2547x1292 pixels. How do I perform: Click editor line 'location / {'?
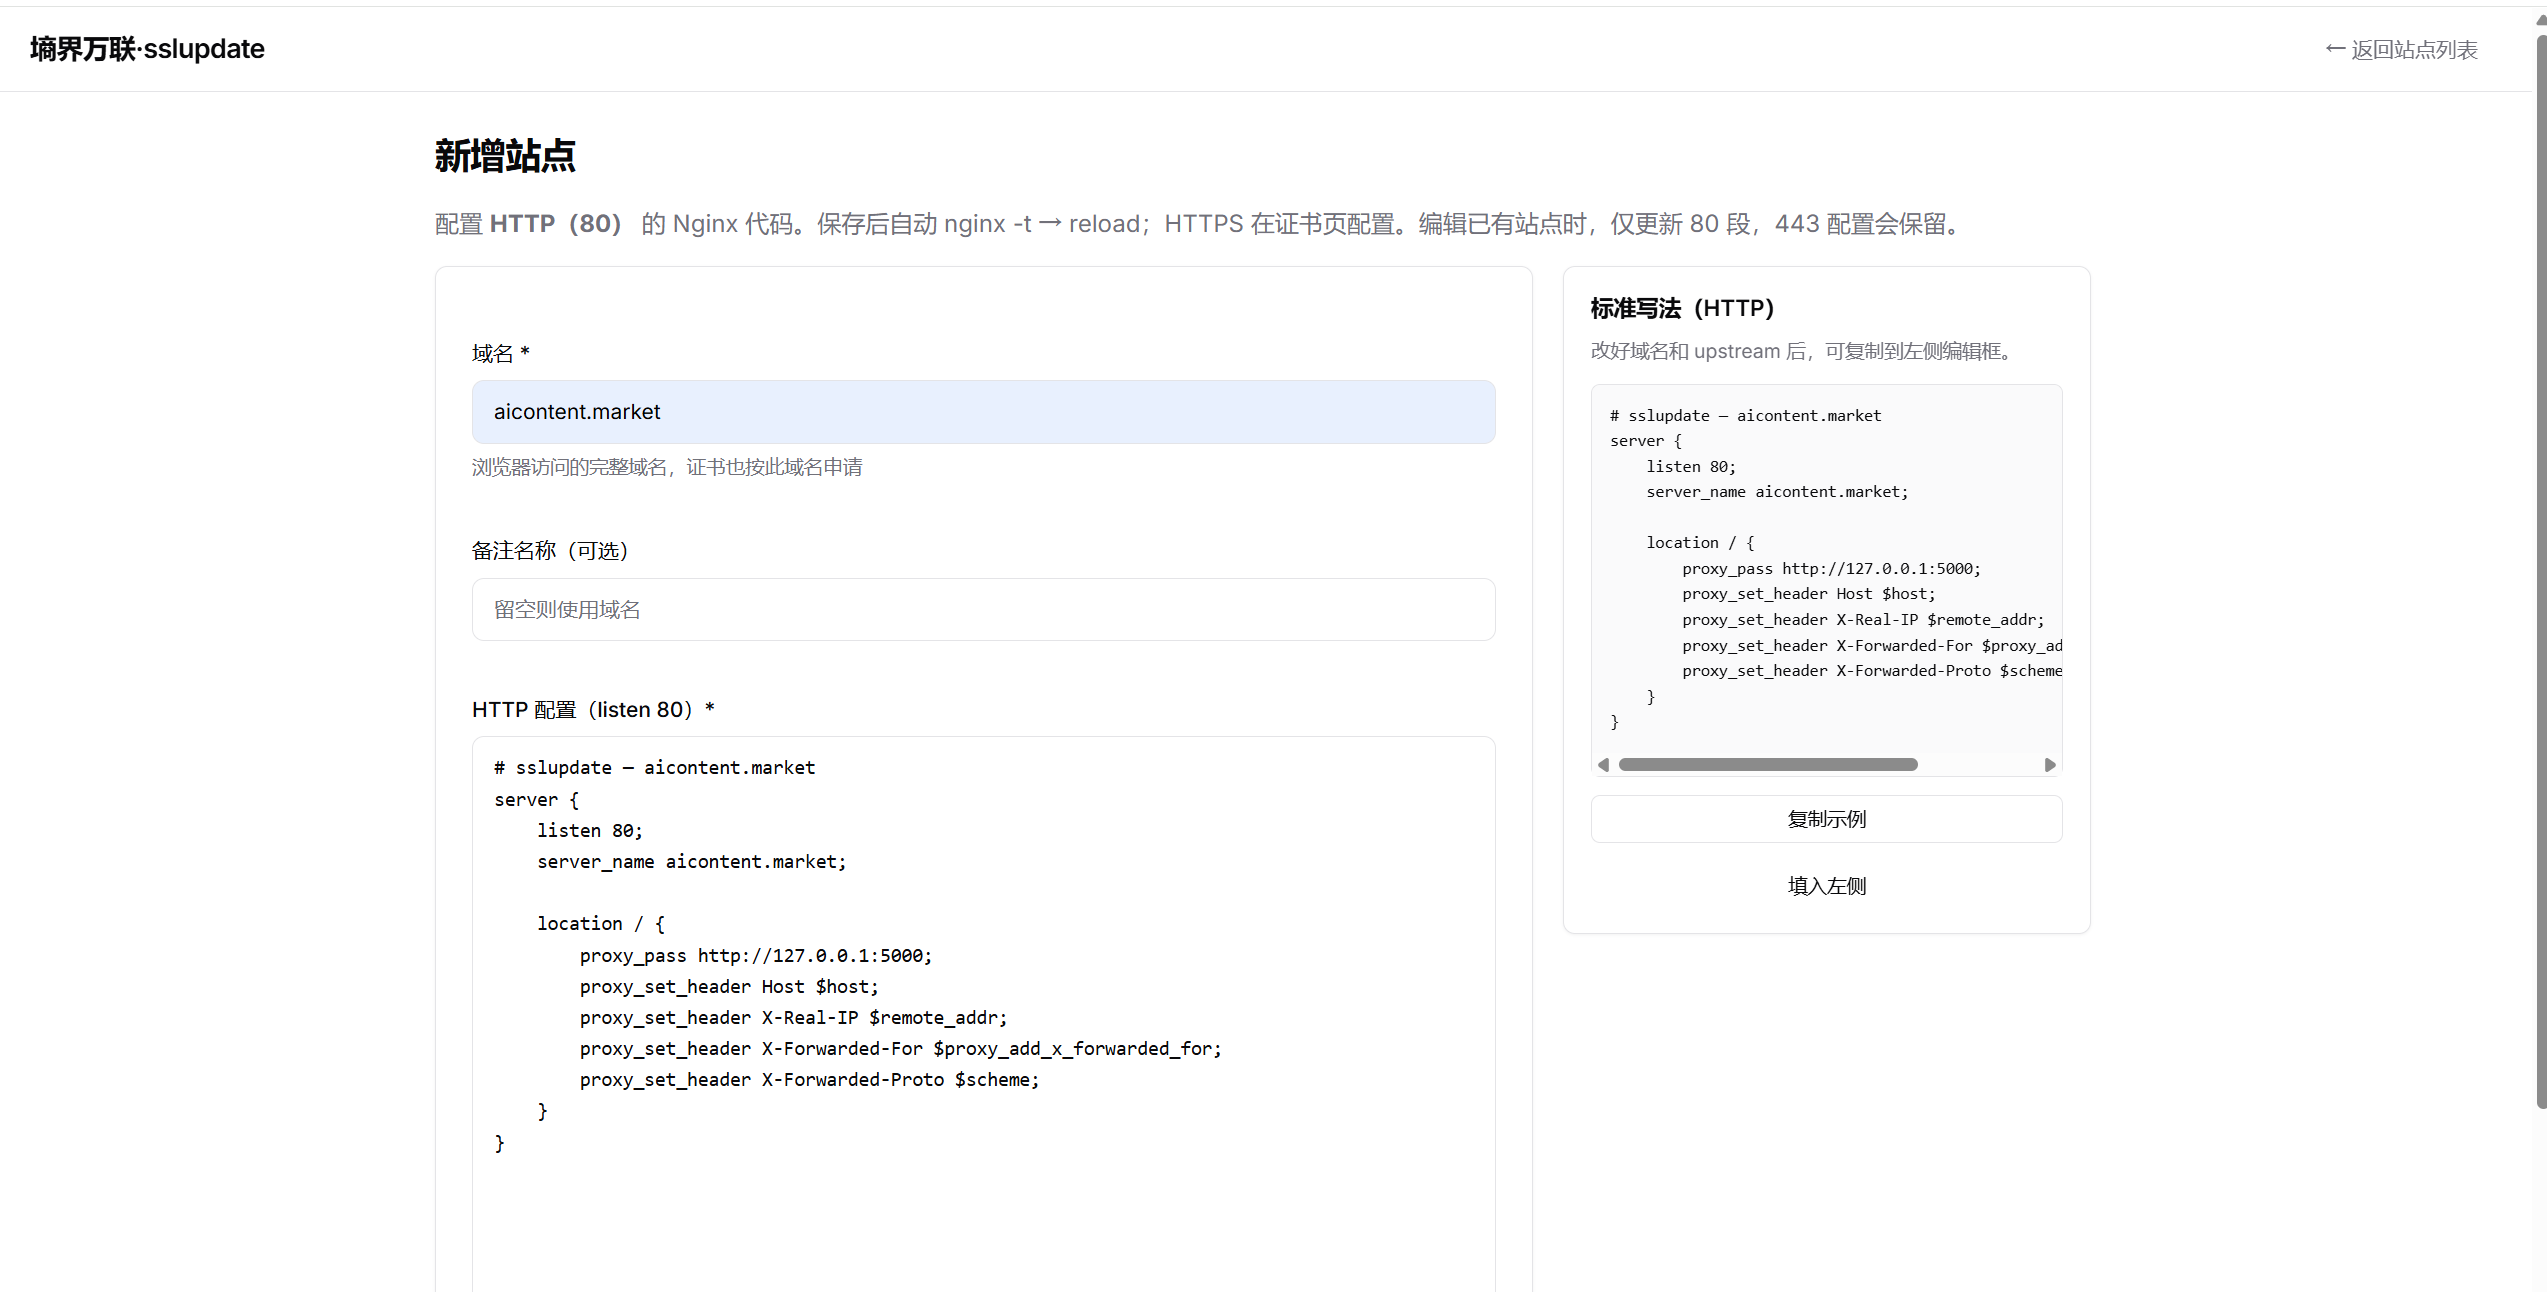pyautogui.click(x=601, y=924)
